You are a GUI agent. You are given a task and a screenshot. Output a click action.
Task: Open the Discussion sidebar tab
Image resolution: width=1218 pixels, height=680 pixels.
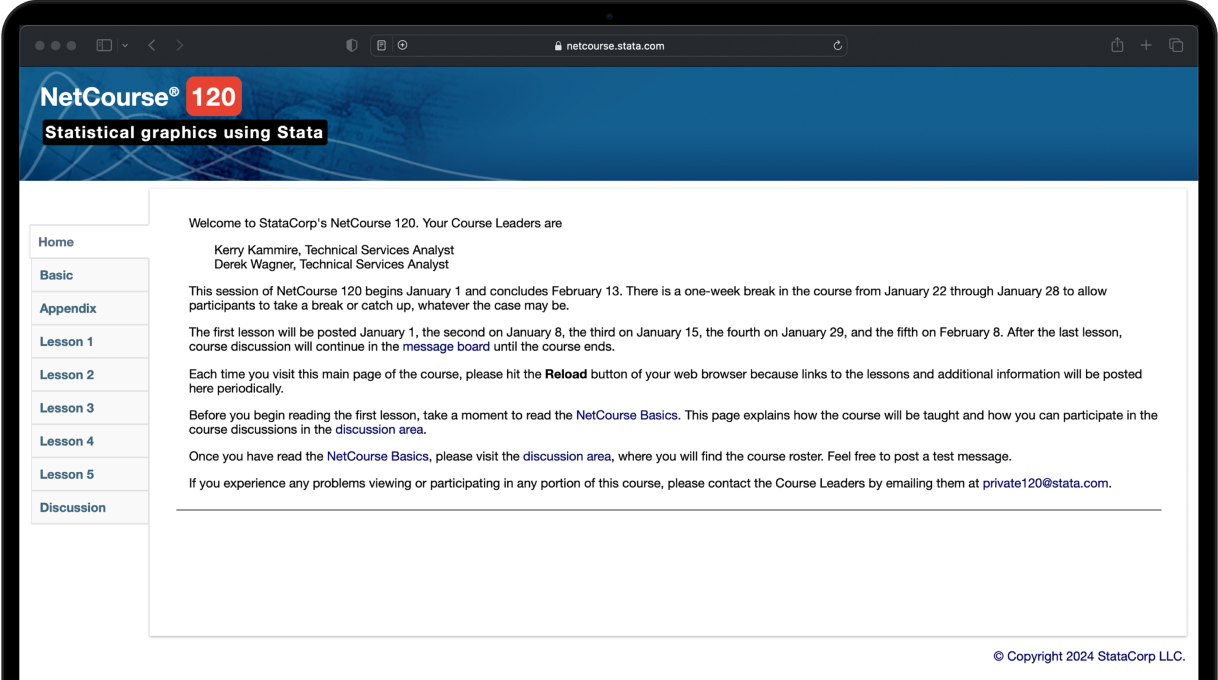(x=73, y=508)
